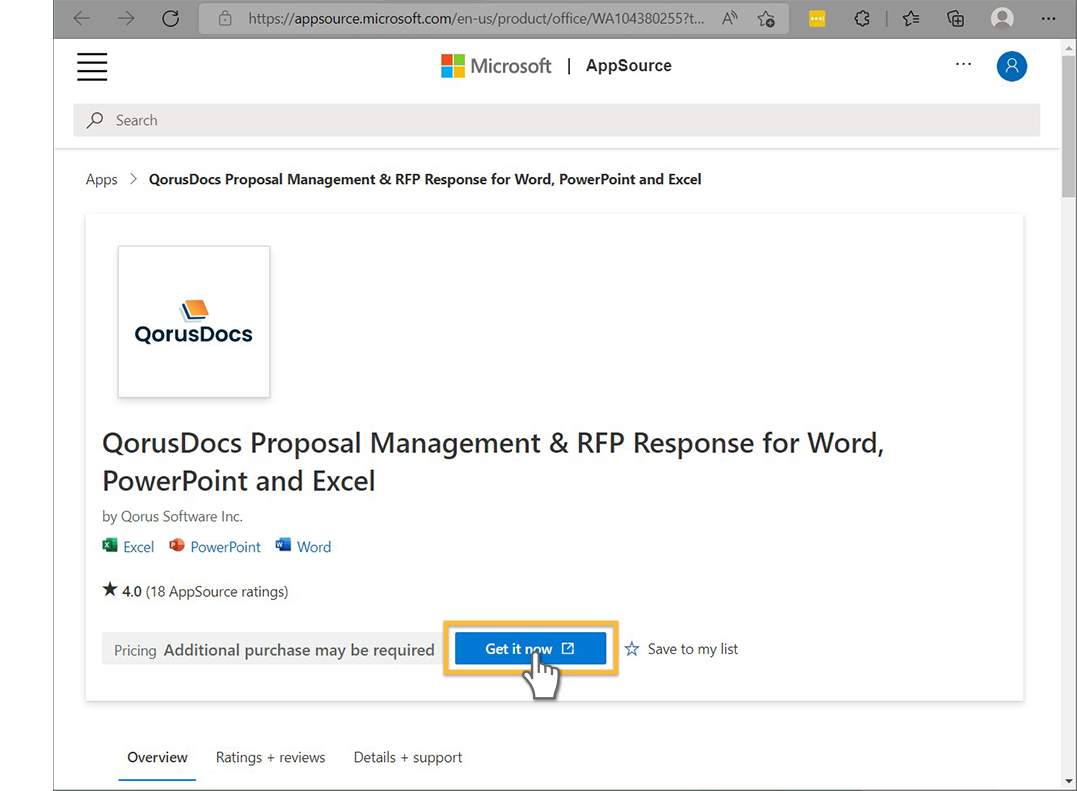
Task: Open the Excel link
Action: click(x=139, y=547)
